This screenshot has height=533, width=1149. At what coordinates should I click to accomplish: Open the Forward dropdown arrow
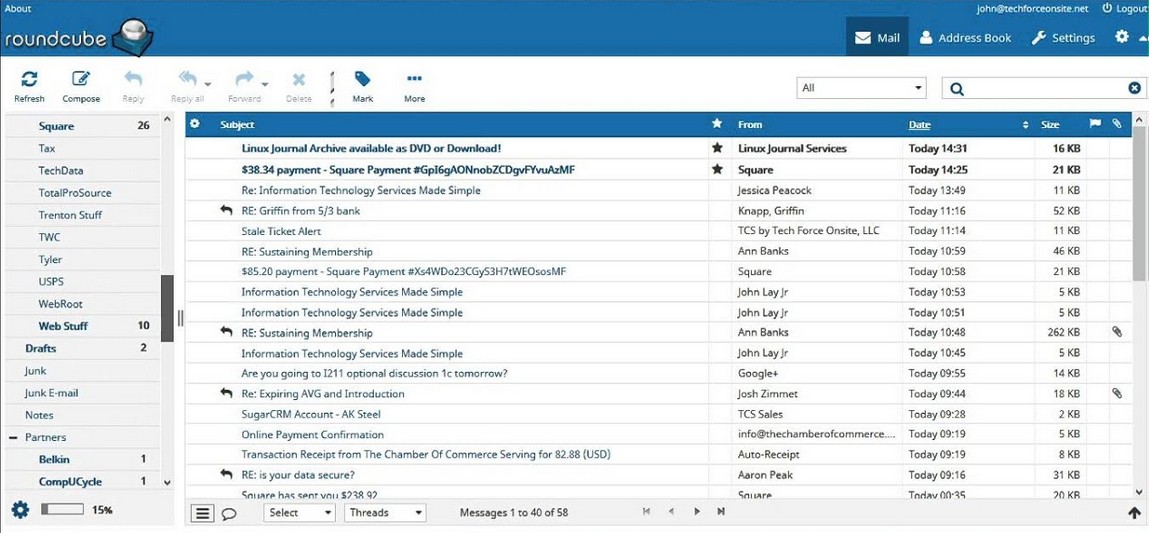(265, 83)
